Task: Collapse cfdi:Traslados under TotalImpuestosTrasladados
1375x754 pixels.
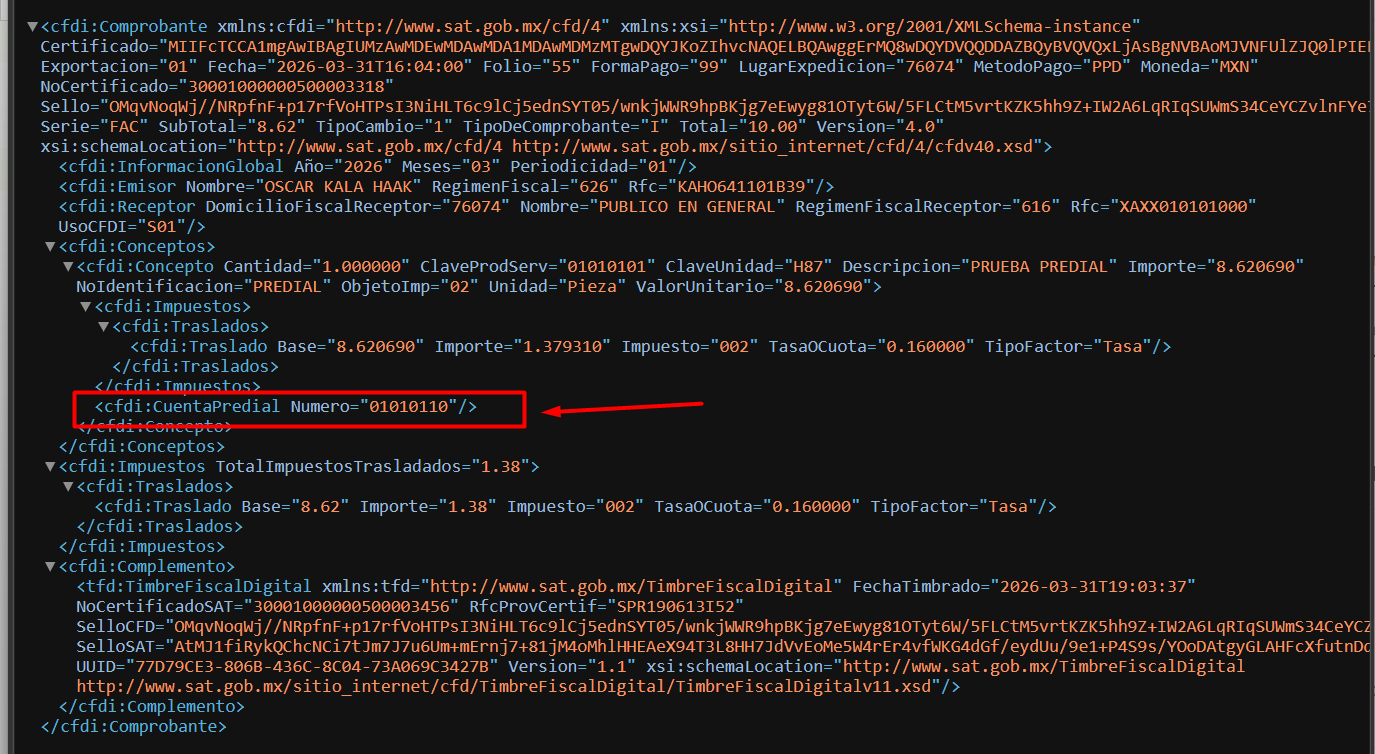Action: (68, 486)
